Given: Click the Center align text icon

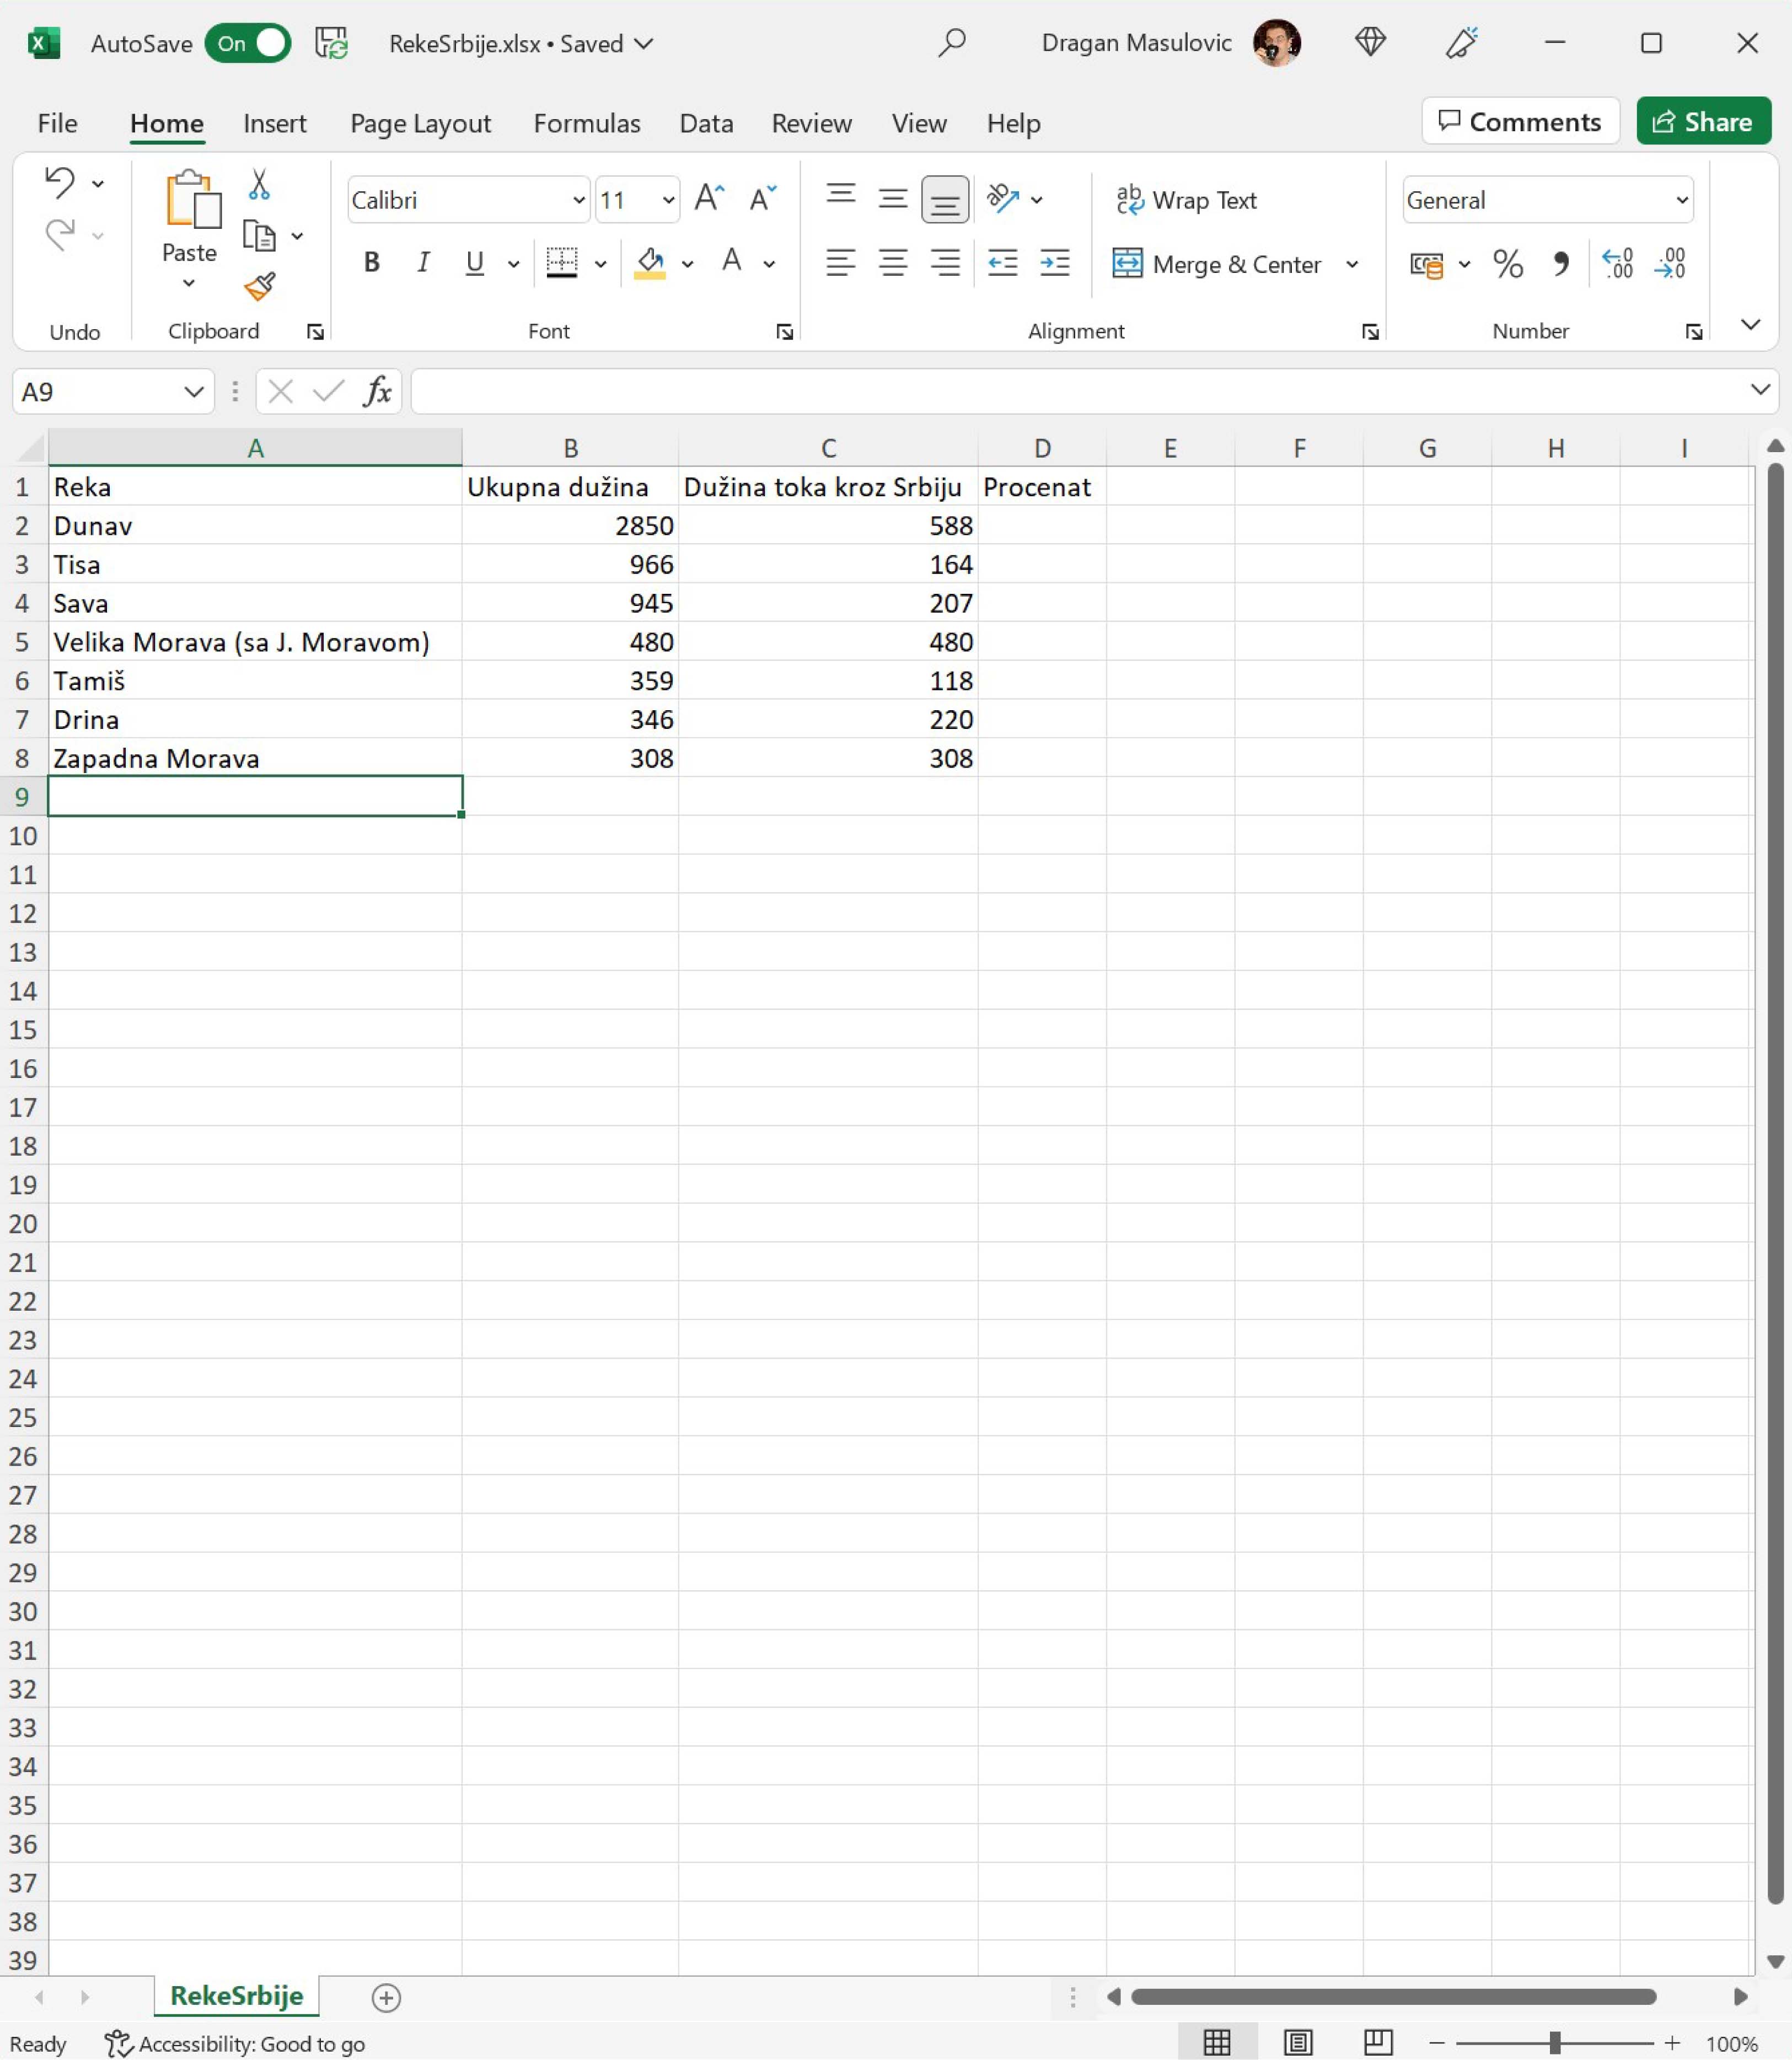Looking at the screenshot, I should (x=892, y=263).
